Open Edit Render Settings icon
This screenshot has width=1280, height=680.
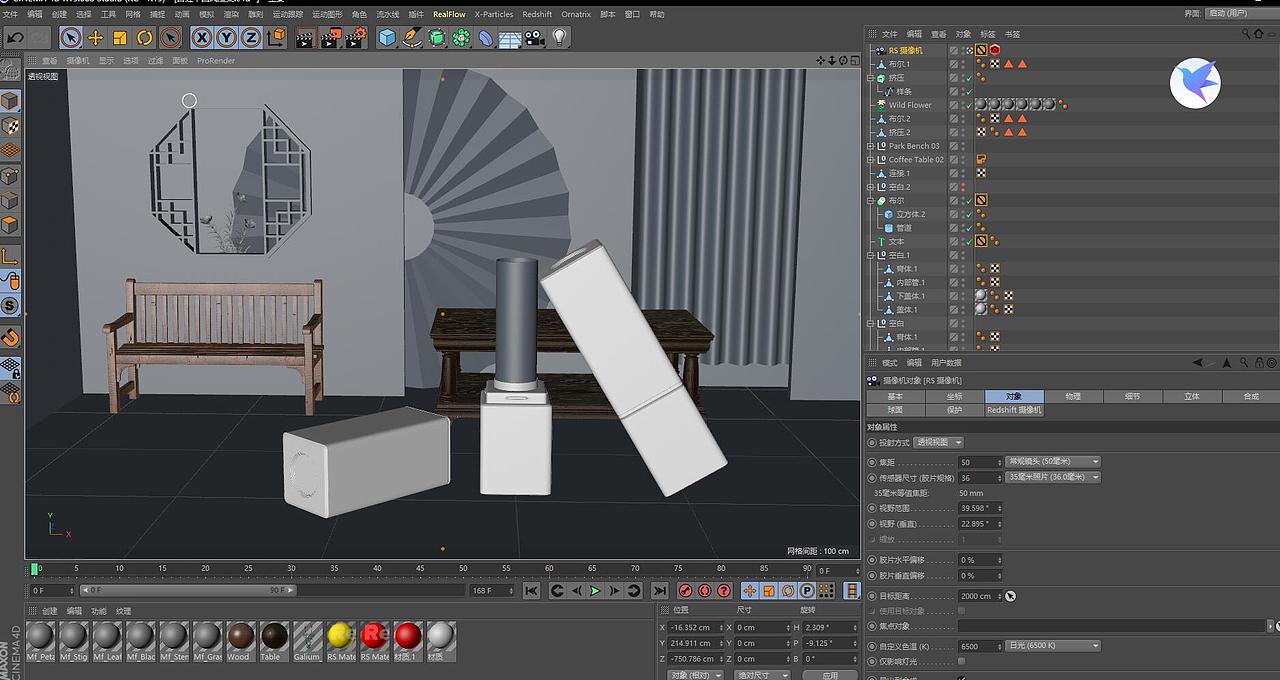coord(356,38)
